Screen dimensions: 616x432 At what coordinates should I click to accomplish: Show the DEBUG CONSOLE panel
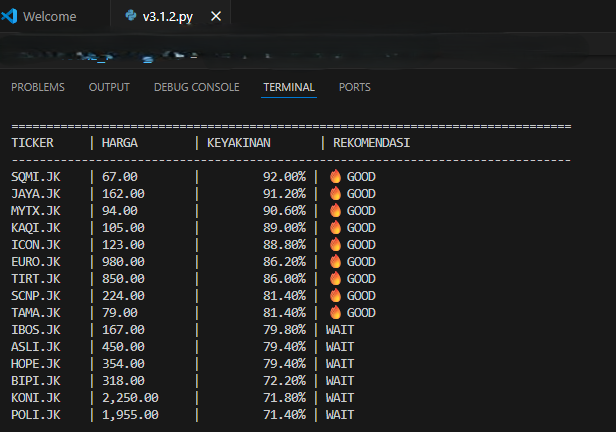(196, 87)
